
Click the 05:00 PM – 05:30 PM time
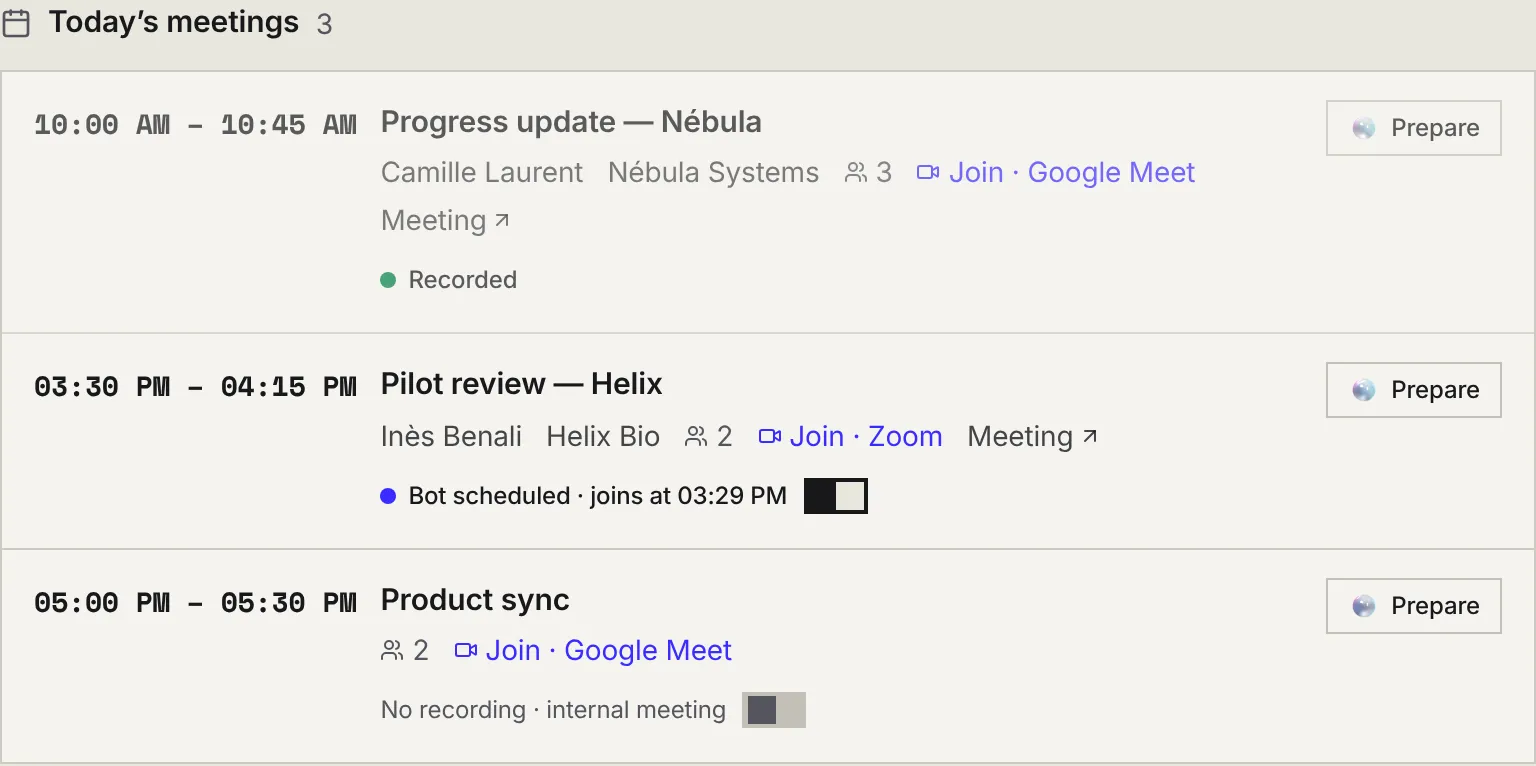[x=195, y=603]
